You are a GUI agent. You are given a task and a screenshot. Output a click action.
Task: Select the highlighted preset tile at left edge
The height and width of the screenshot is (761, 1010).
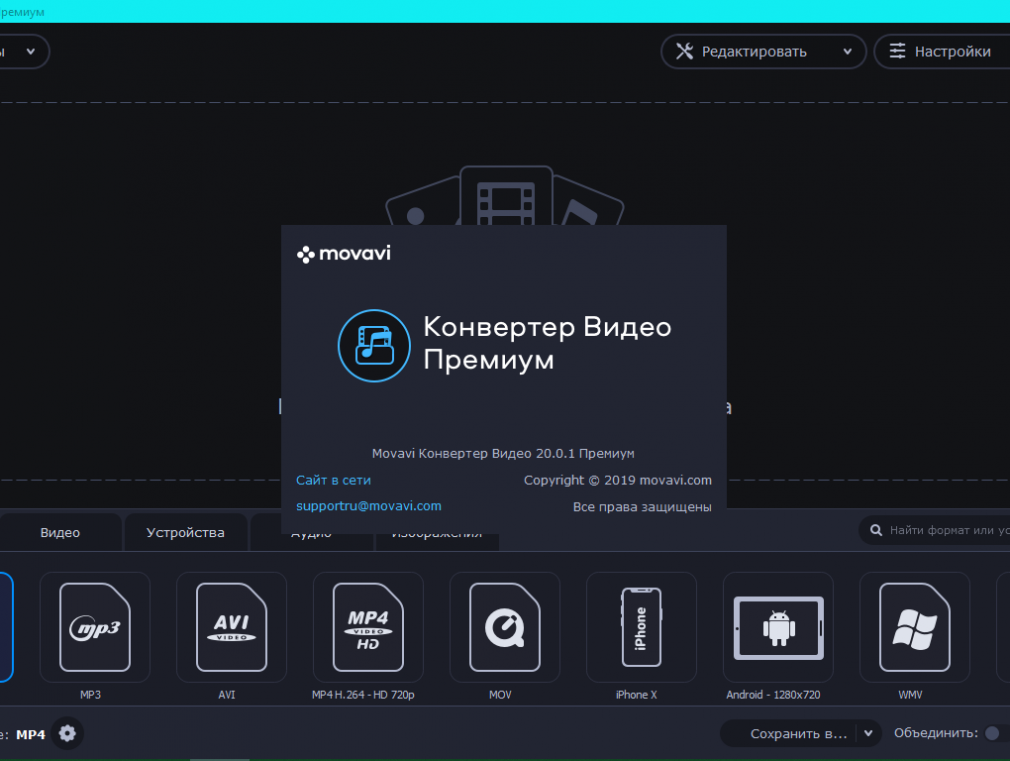[x=6, y=627]
